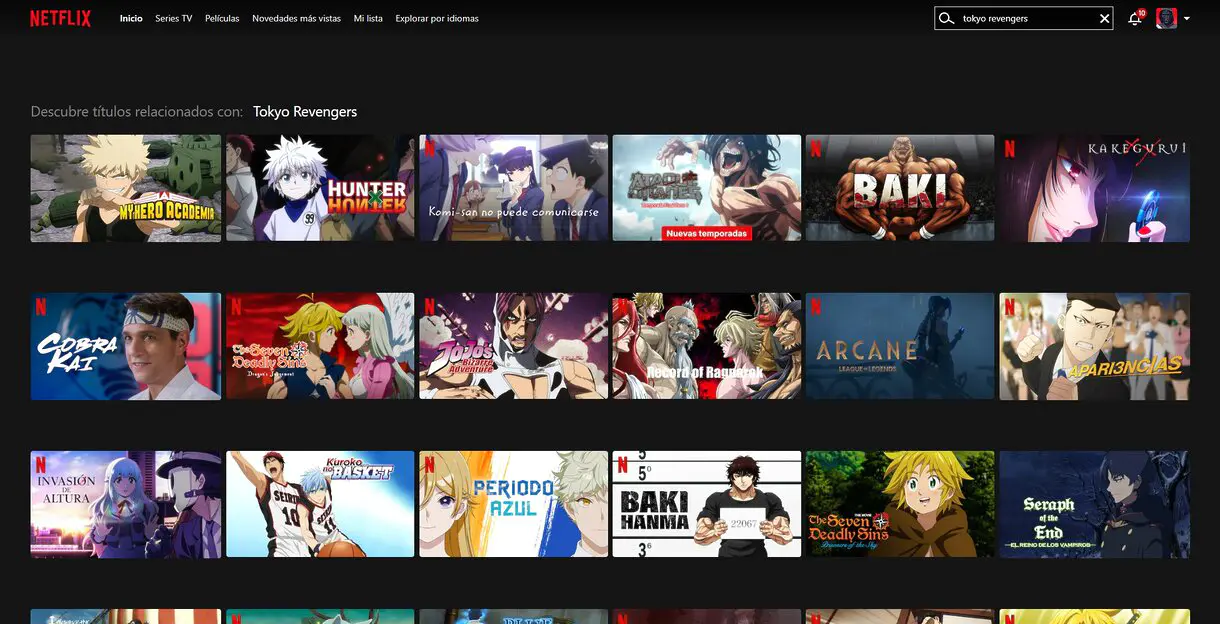Select Komi-san no puede comunicarse
1220x624 pixels.
pos(513,188)
